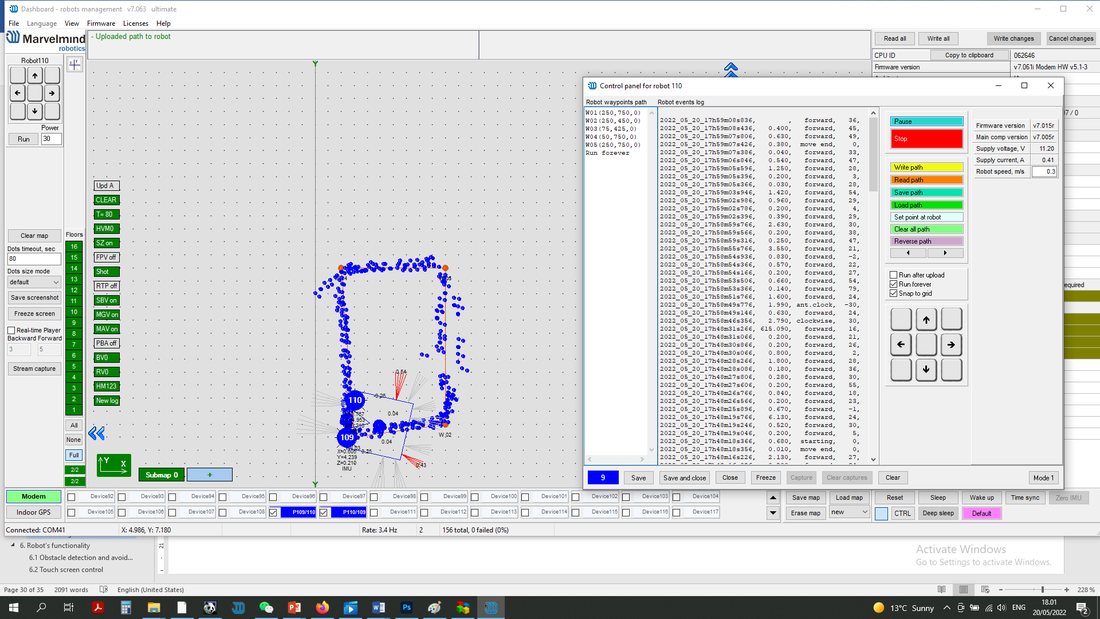Enable Run after upload checkbox

pyautogui.click(x=894, y=275)
